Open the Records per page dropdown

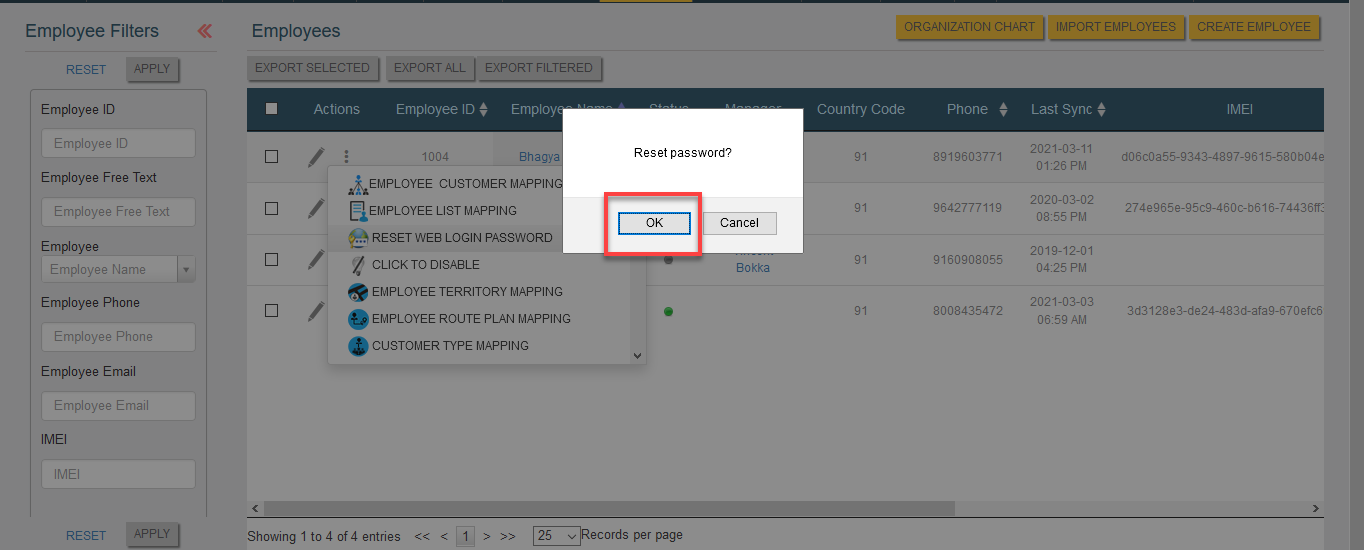pyautogui.click(x=557, y=536)
